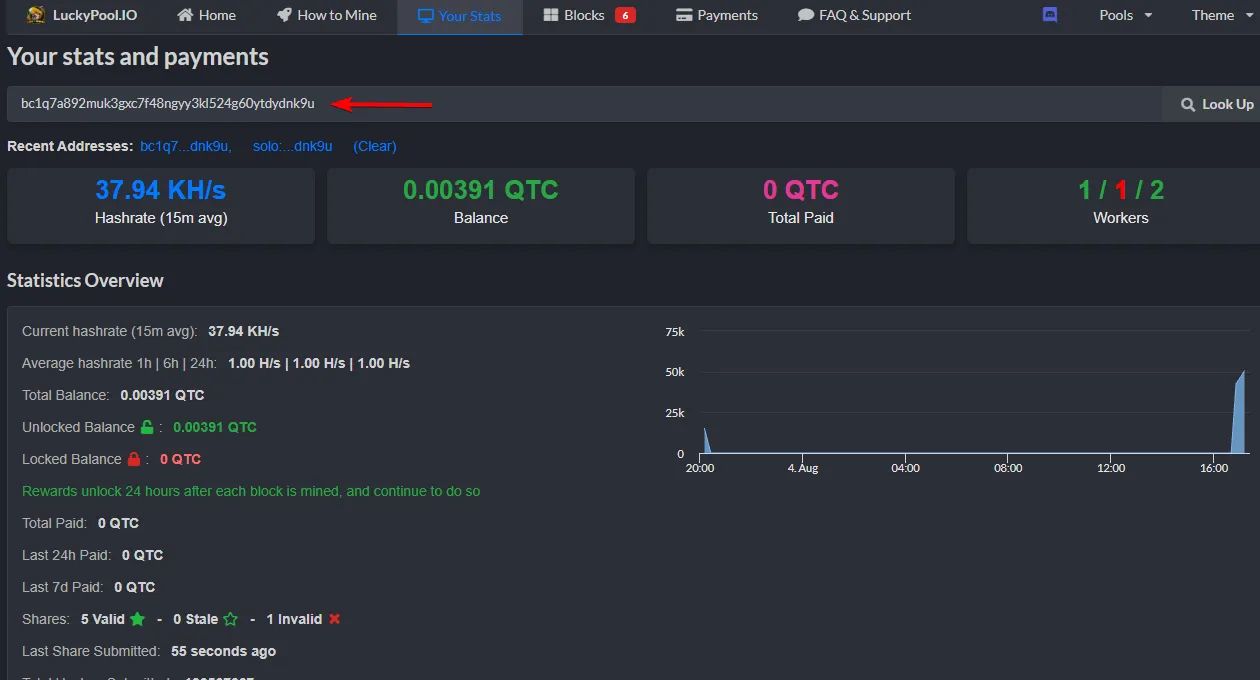Click the "55 seconds ago" value
This screenshot has height=680, width=1260.
click(224, 651)
